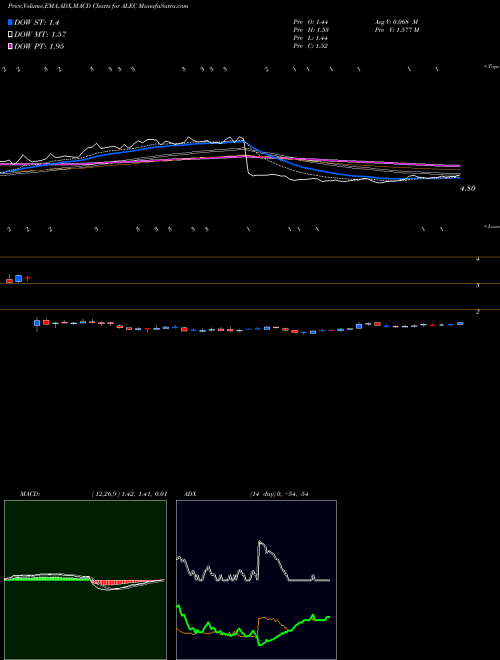Click the white DOW MT legend swatch
The image size is (500, 660).
click(x=10, y=35)
